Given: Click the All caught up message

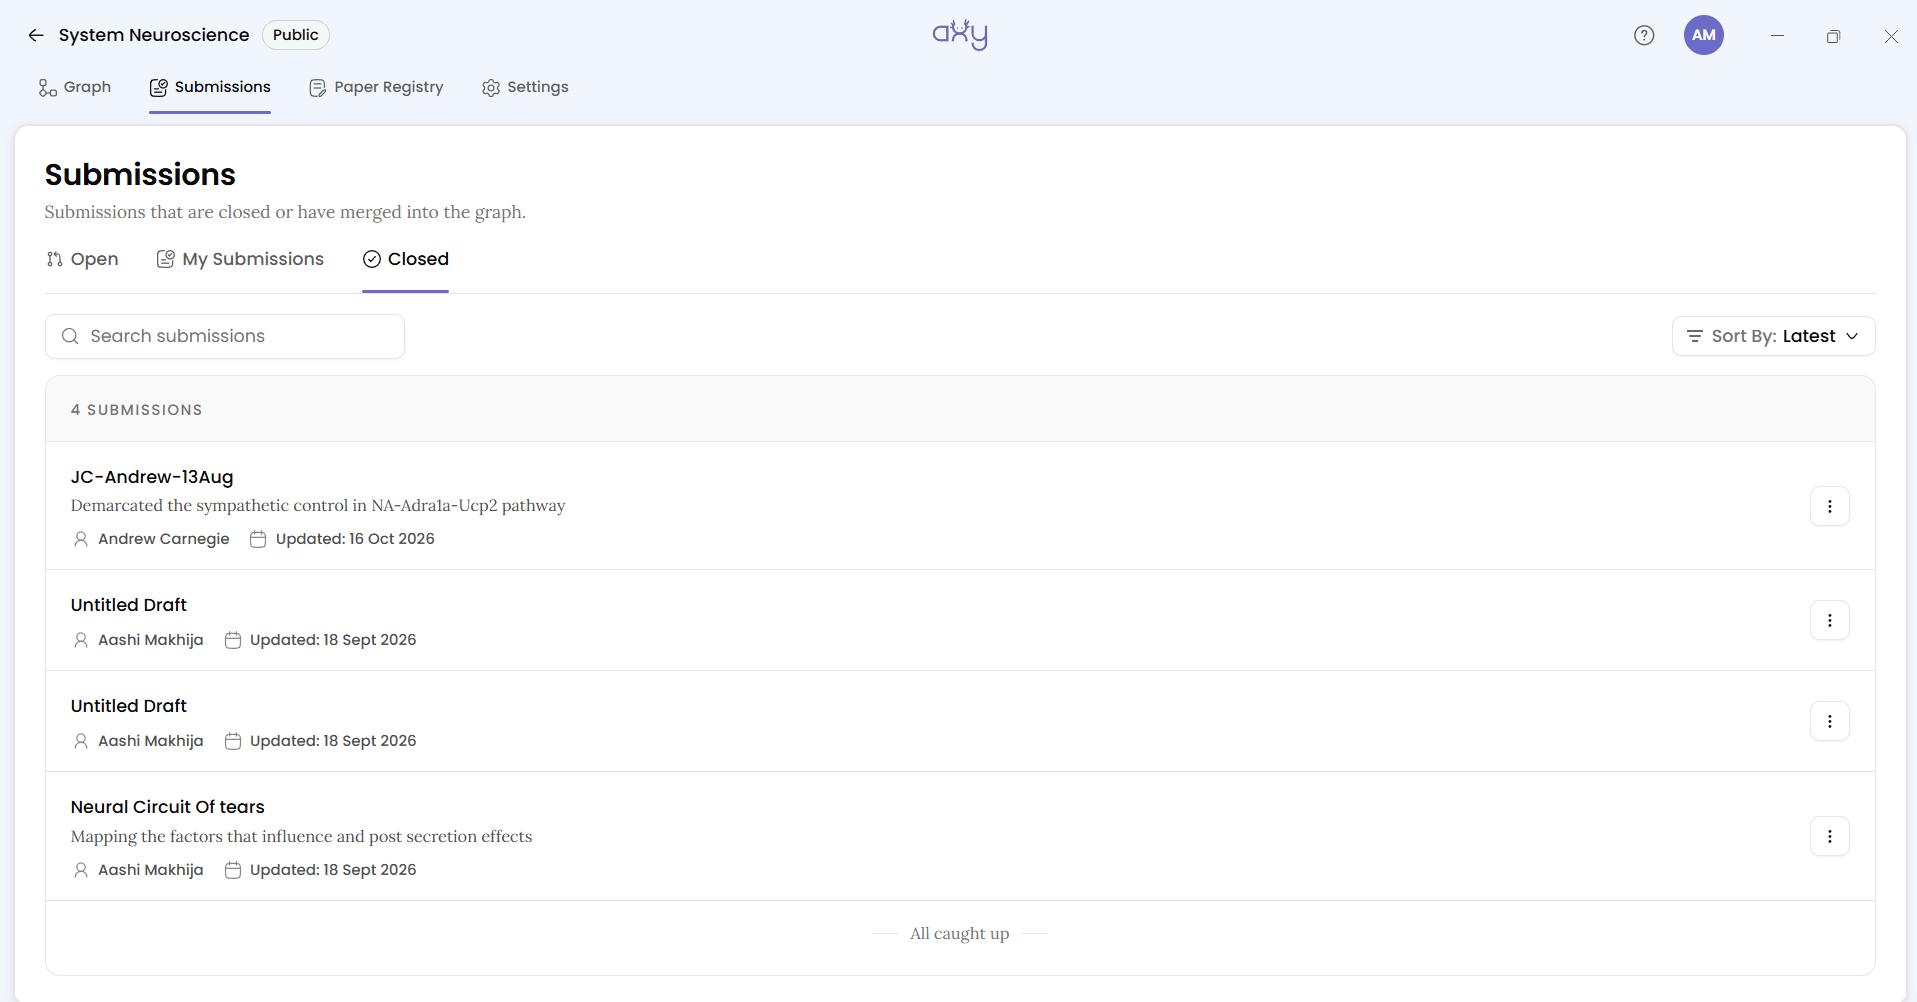Looking at the screenshot, I should 960,933.
